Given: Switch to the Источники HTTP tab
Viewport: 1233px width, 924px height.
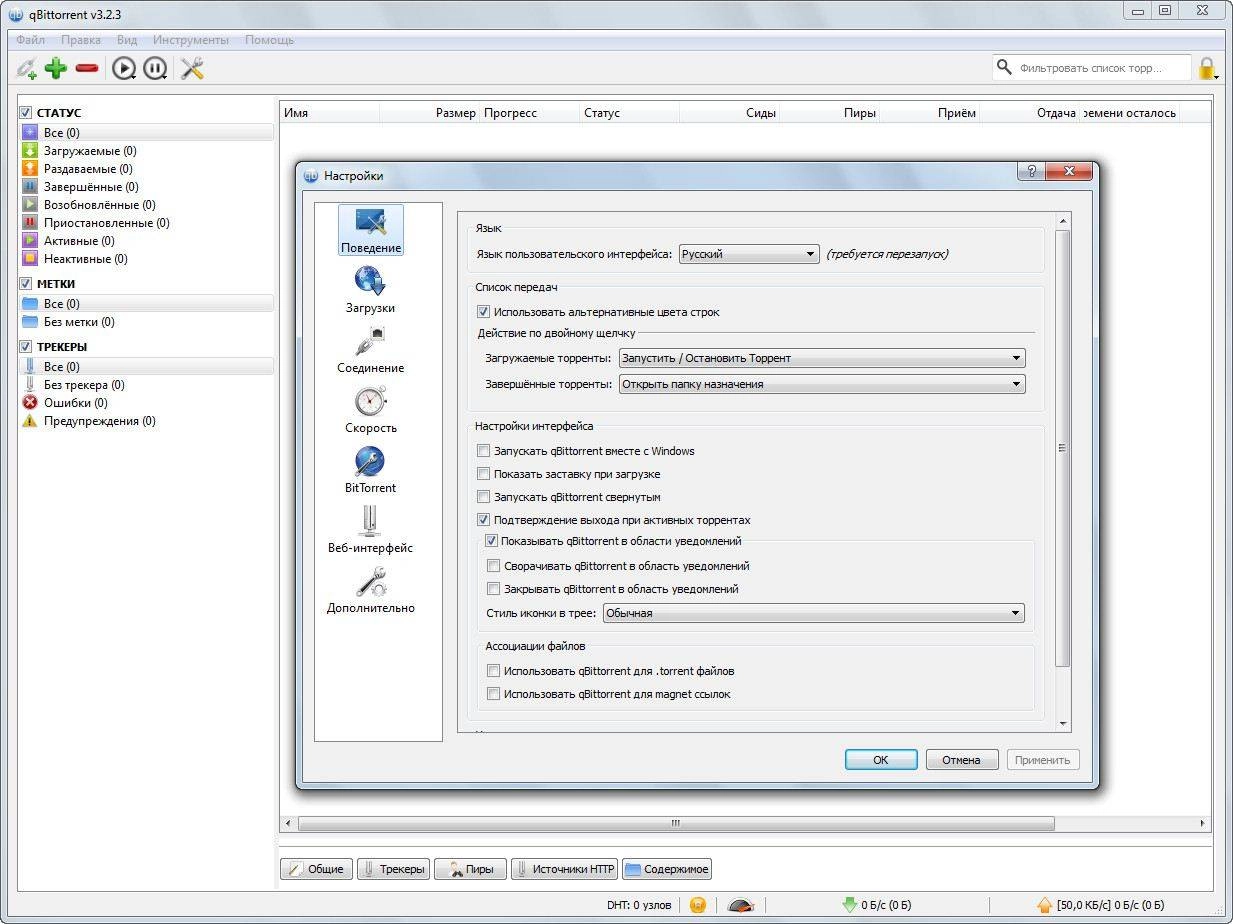Looking at the screenshot, I should (565, 869).
